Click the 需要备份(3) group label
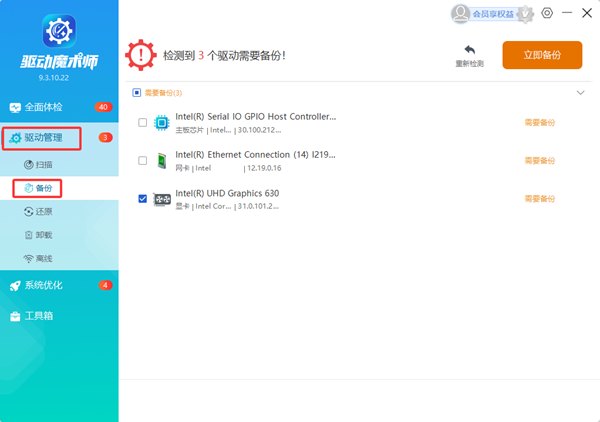Image resolution: width=600 pixels, height=422 pixels. click(163, 93)
